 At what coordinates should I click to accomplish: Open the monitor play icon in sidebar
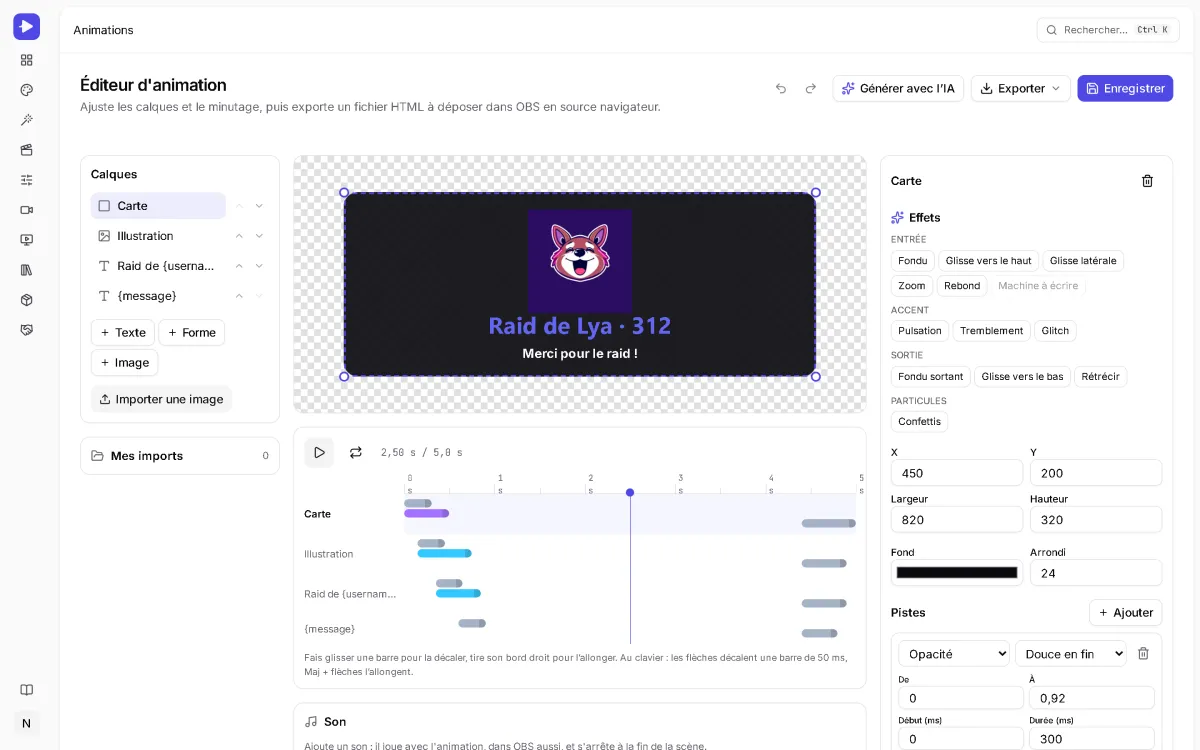(x=26, y=240)
